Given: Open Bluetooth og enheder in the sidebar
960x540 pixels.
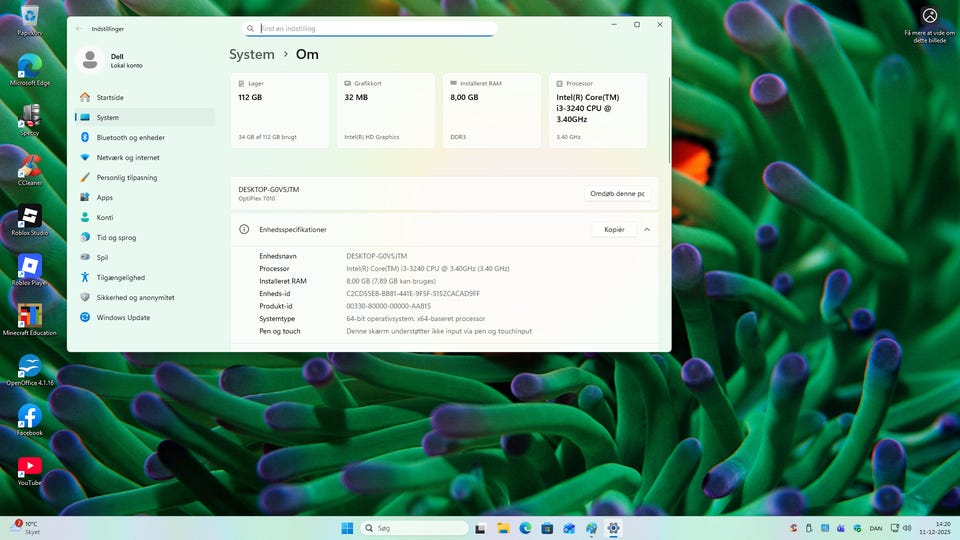Looking at the screenshot, I should [130, 138].
